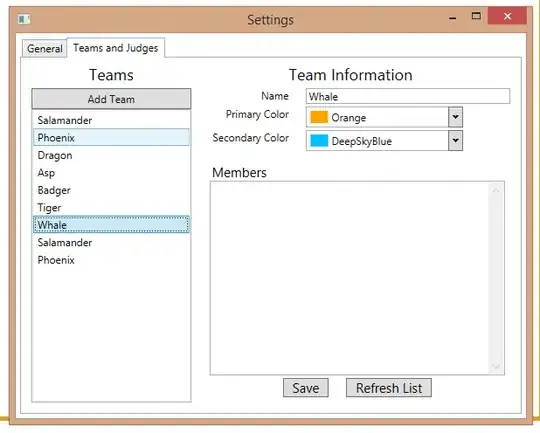Screen dimensions: 540x433
Task: Click the Members scrollbar down arrow
Action: (x=496, y=366)
